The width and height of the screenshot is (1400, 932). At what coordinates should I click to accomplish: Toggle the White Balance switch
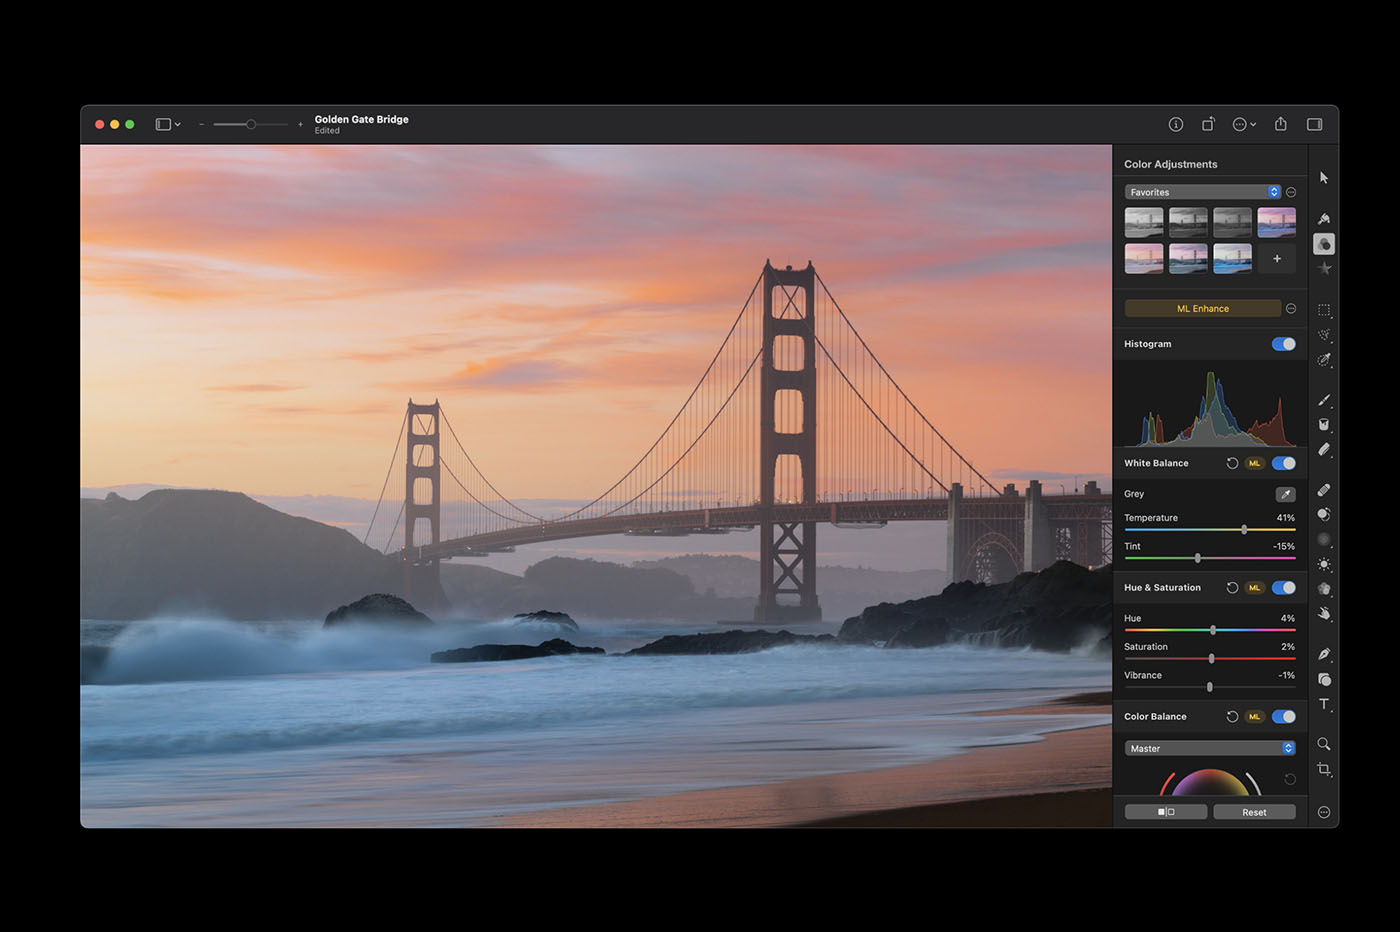click(x=1284, y=463)
